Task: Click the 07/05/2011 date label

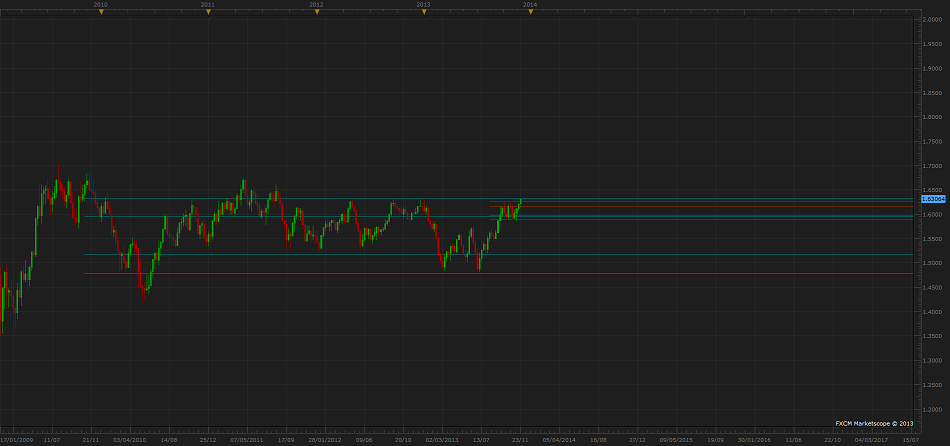Action: (x=247, y=439)
